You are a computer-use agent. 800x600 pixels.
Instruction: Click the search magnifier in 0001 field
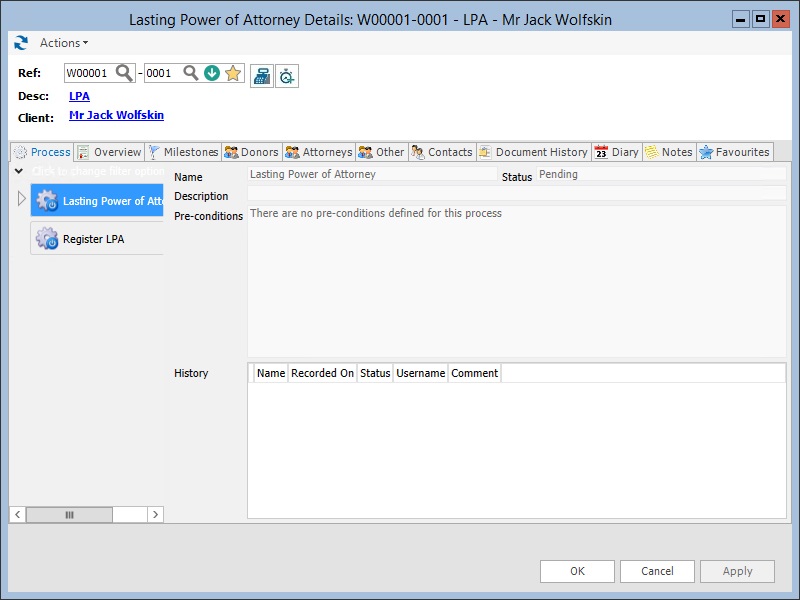(190, 73)
